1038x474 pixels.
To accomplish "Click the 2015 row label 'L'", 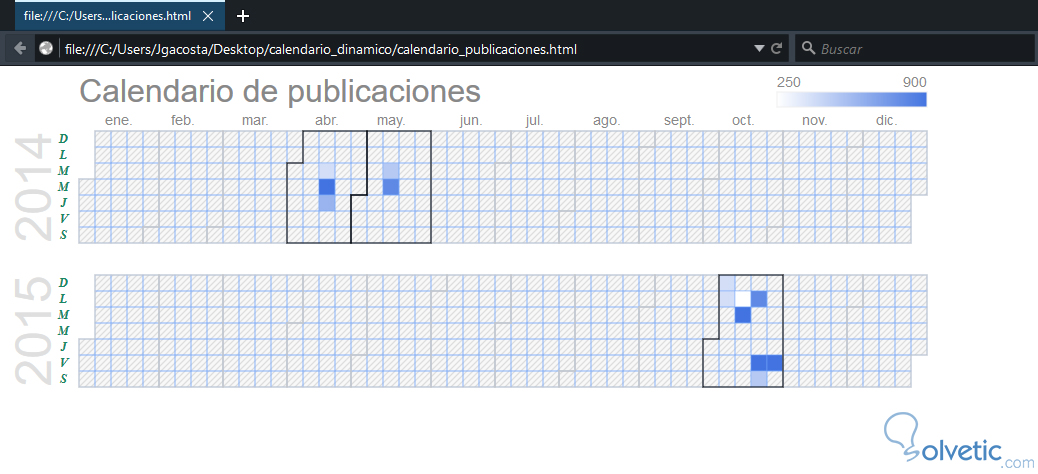I will tap(64, 299).
